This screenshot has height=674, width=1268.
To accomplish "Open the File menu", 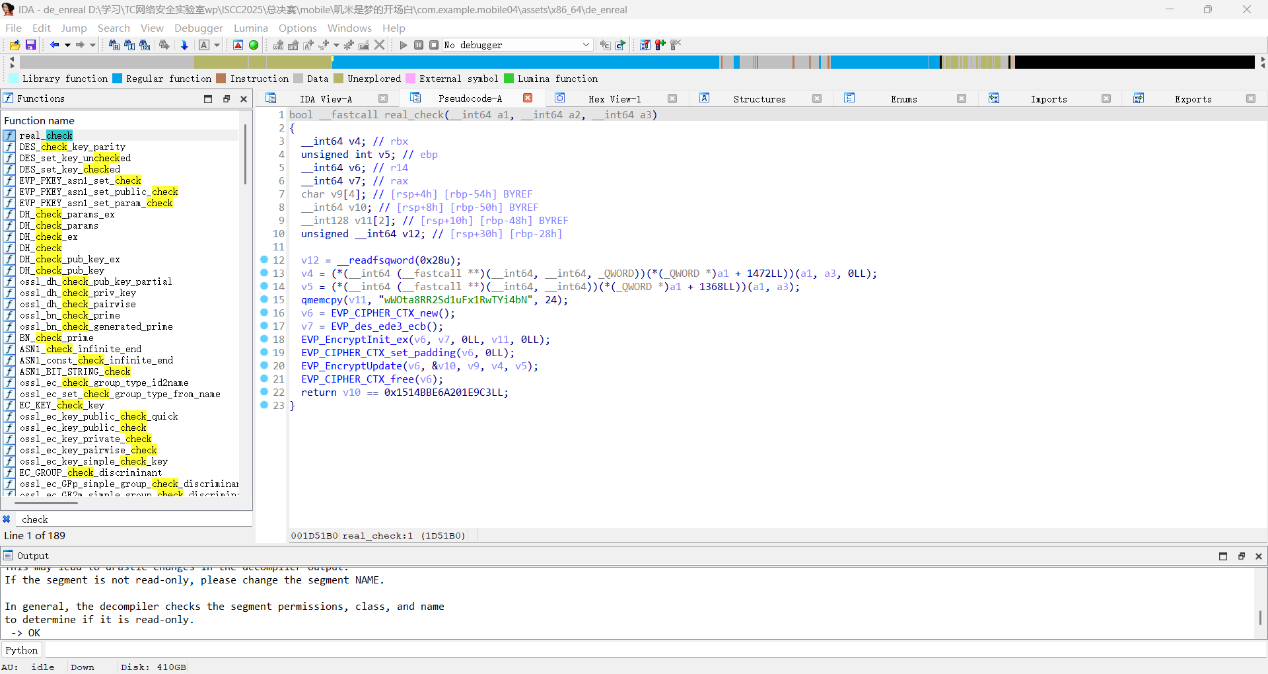I will coord(14,28).
